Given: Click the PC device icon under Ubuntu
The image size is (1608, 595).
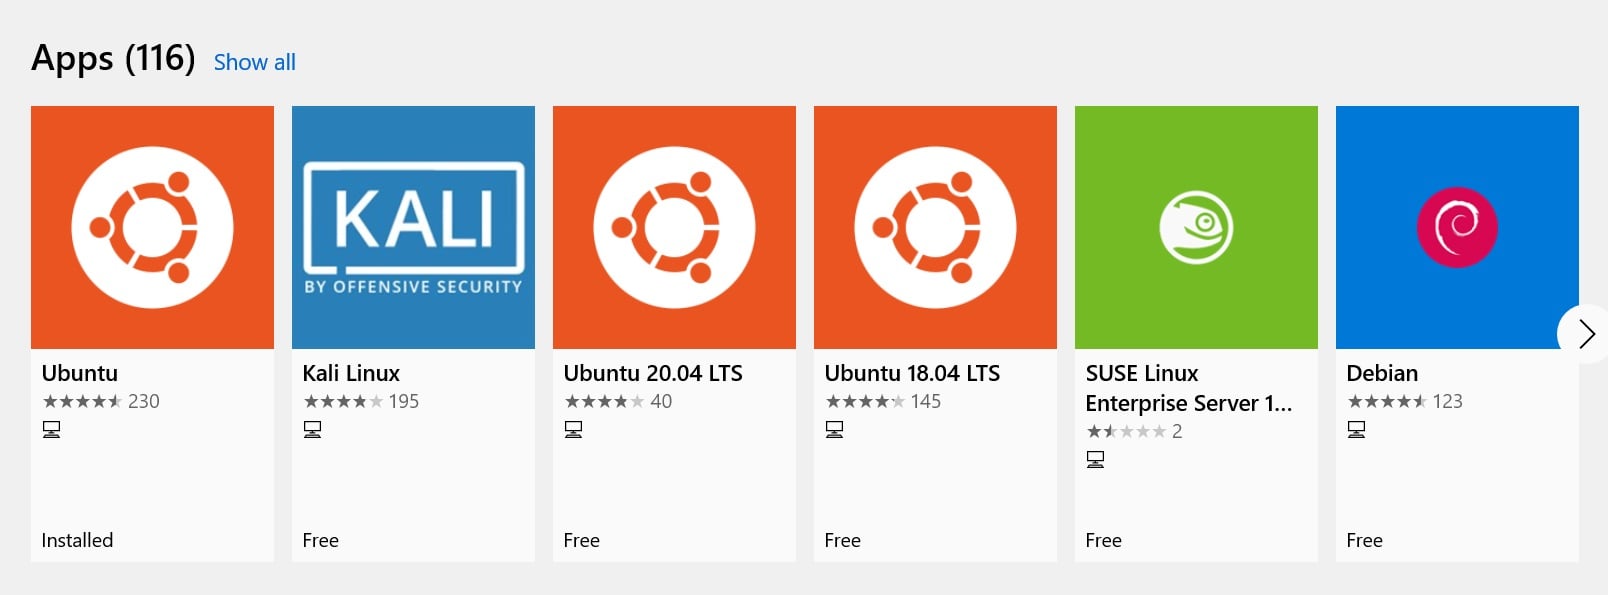Looking at the screenshot, I should (52, 429).
